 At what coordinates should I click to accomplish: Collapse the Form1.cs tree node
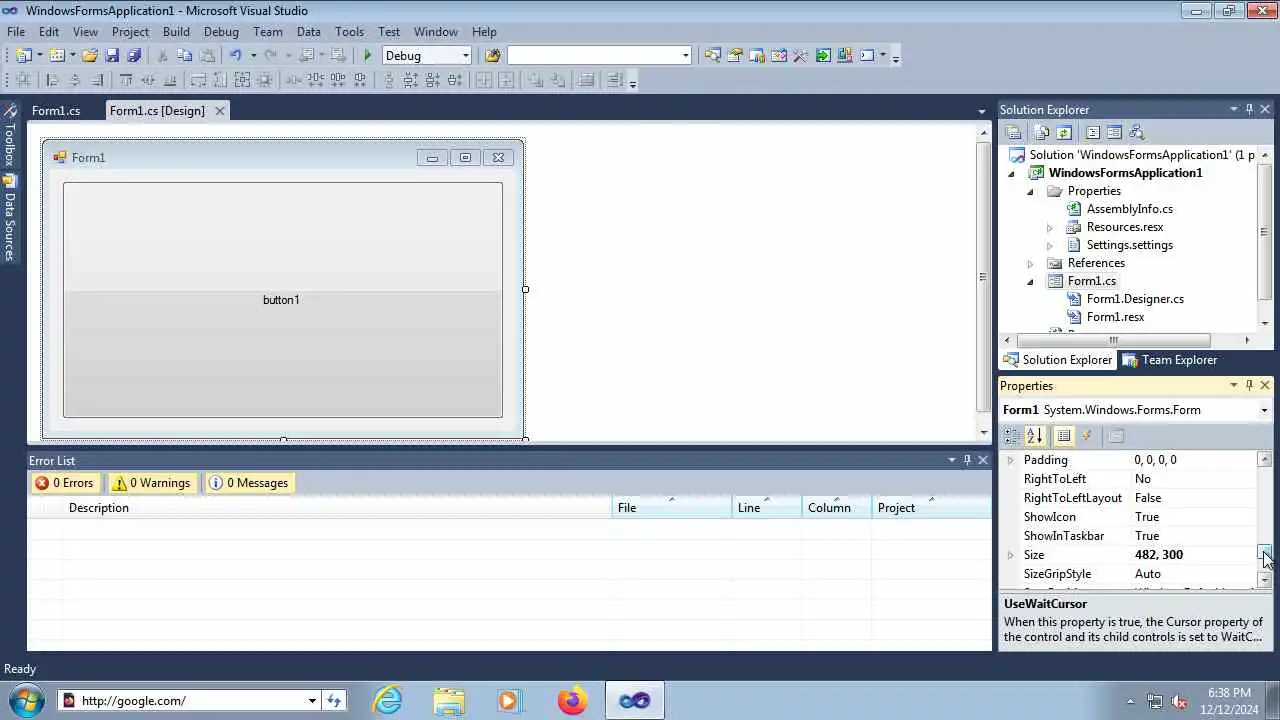tap(1030, 281)
